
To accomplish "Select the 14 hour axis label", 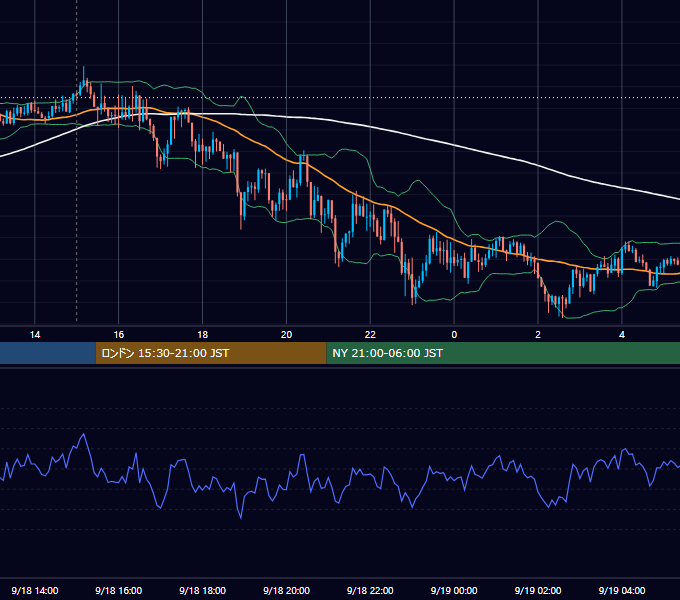I will click(35, 335).
